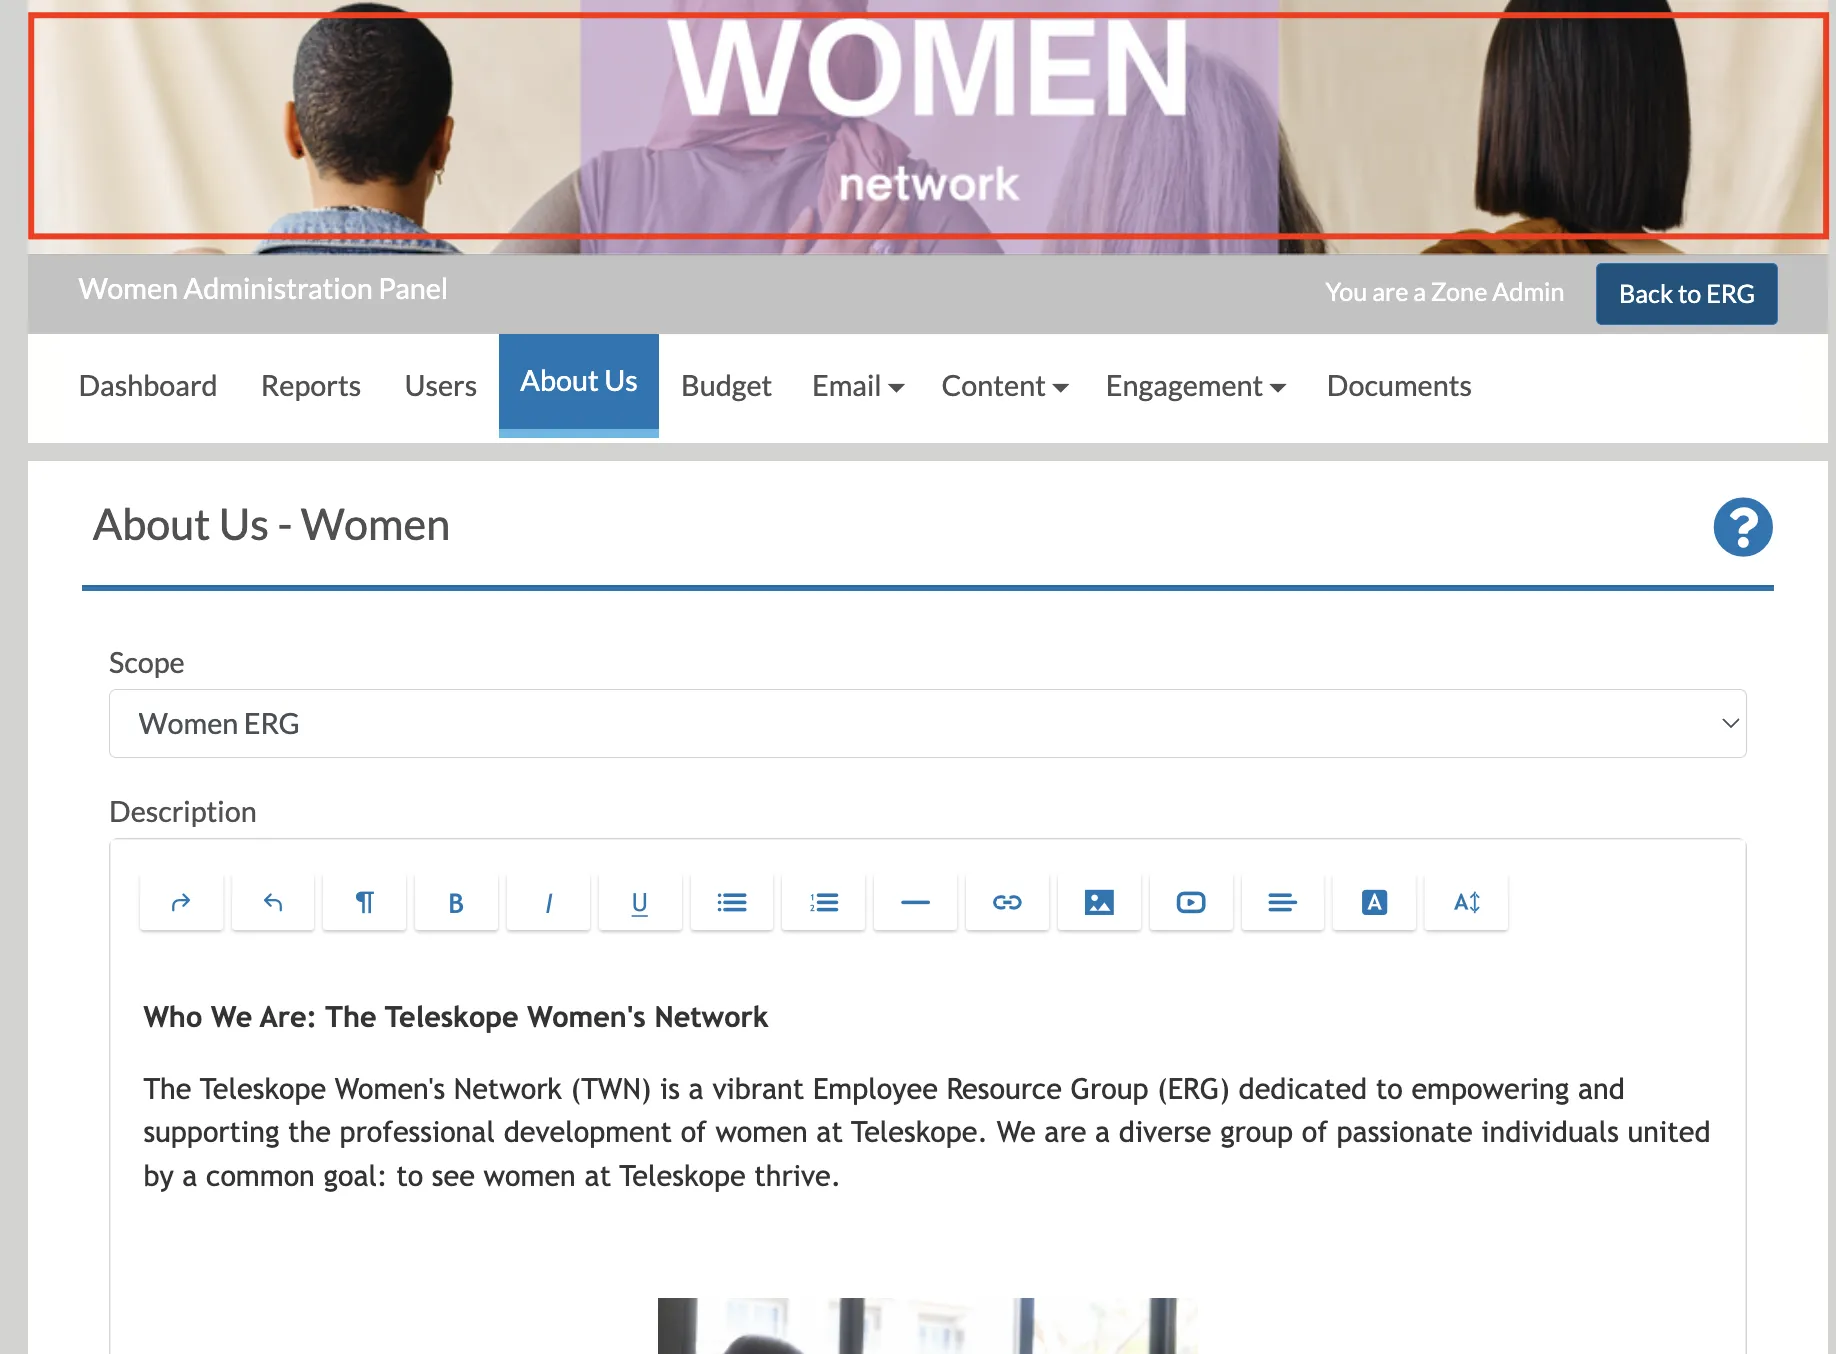The height and width of the screenshot is (1354, 1836).
Task: Insert a video into description
Action: [1191, 902]
